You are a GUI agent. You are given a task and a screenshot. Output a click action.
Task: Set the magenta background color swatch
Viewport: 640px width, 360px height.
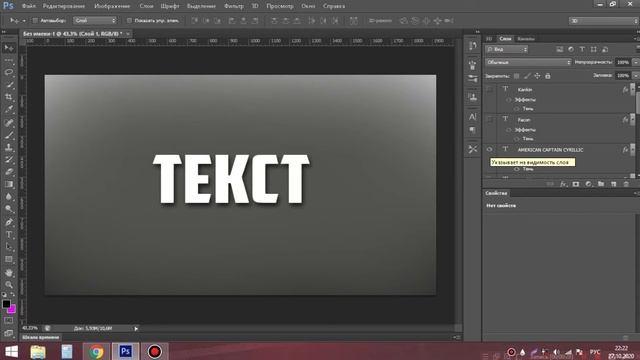(x=12, y=309)
